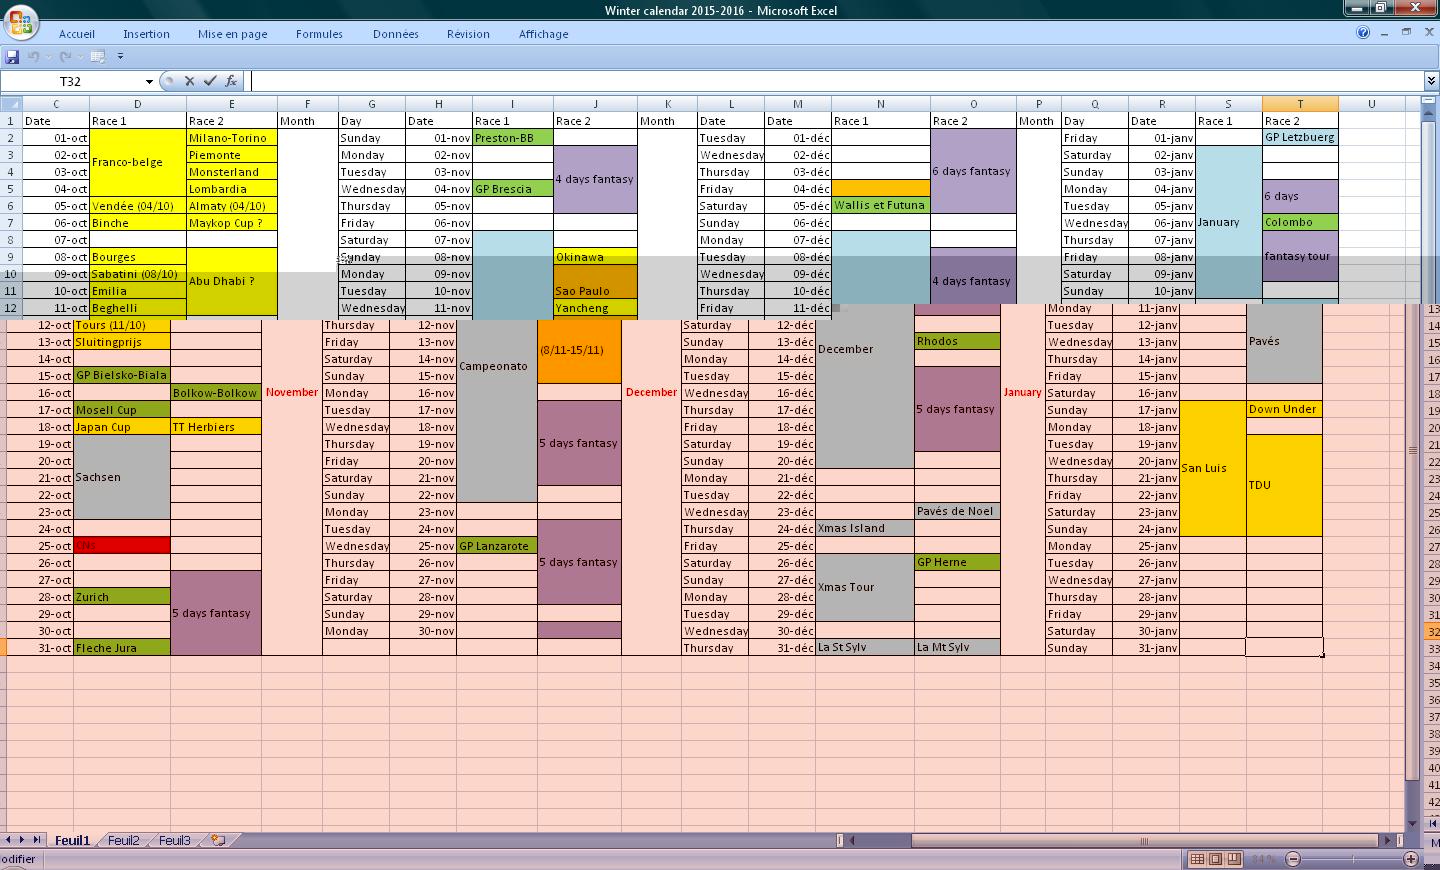The width and height of the screenshot is (1440, 870).
Task: Switch to the Feuil2 sheet tab
Action: click(x=123, y=841)
